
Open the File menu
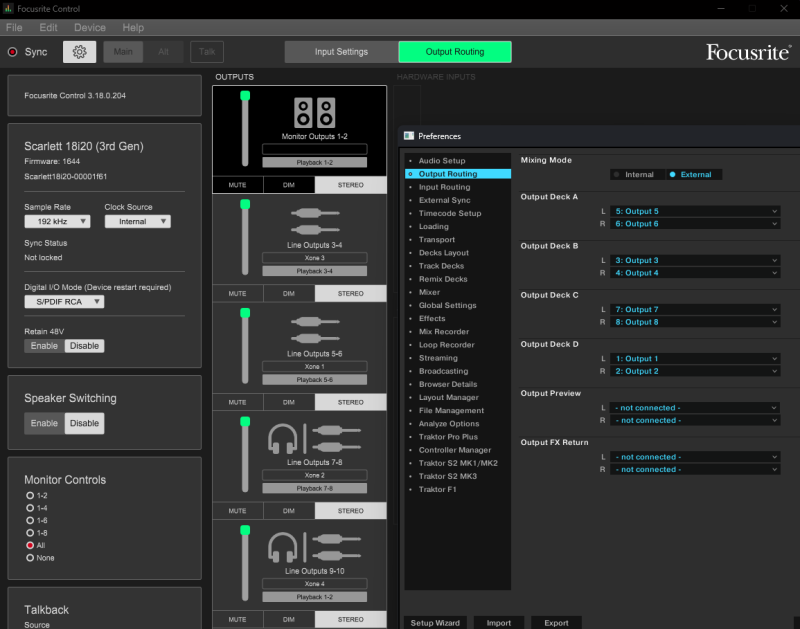pos(14,28)
